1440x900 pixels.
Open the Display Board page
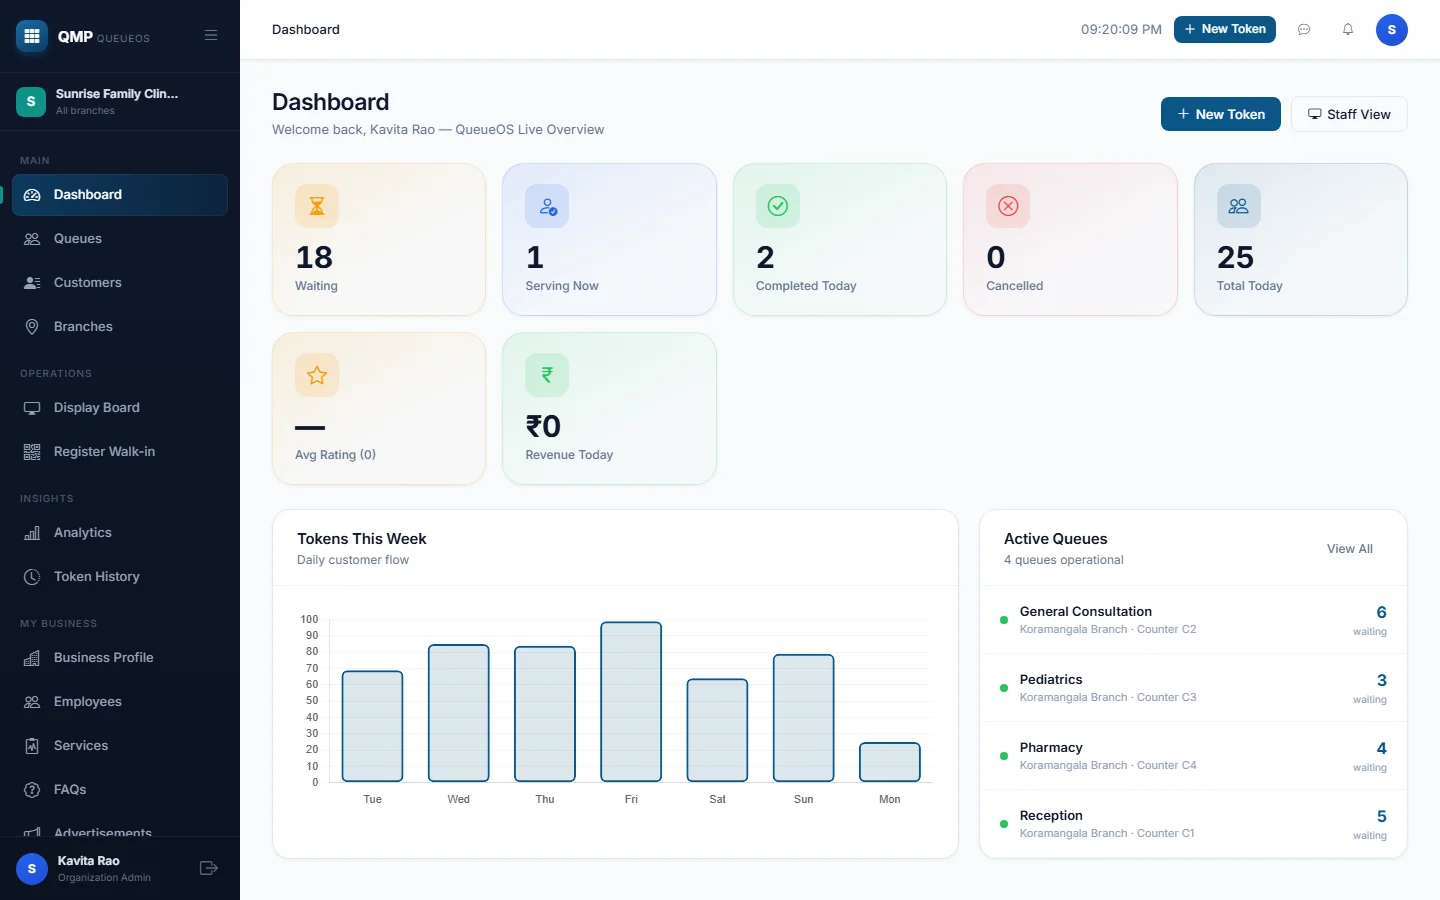pos(120,408)
